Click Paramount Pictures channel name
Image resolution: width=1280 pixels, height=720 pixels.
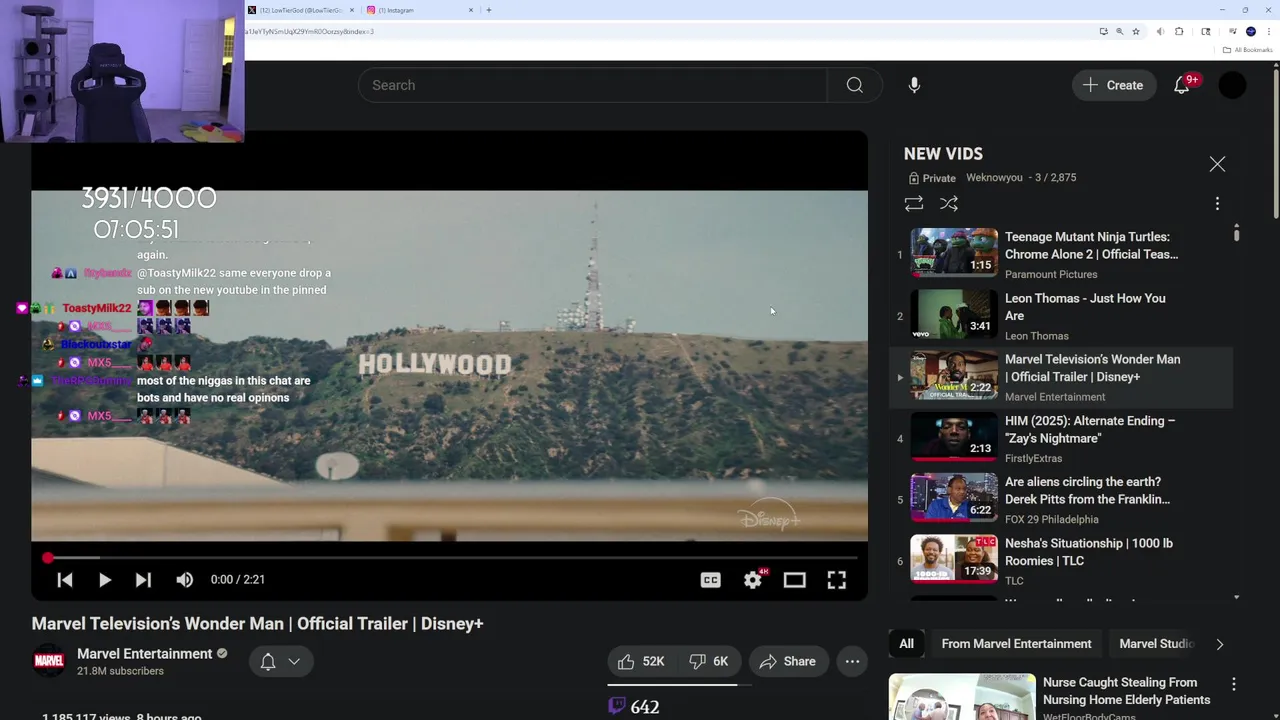click(1050, 275)
